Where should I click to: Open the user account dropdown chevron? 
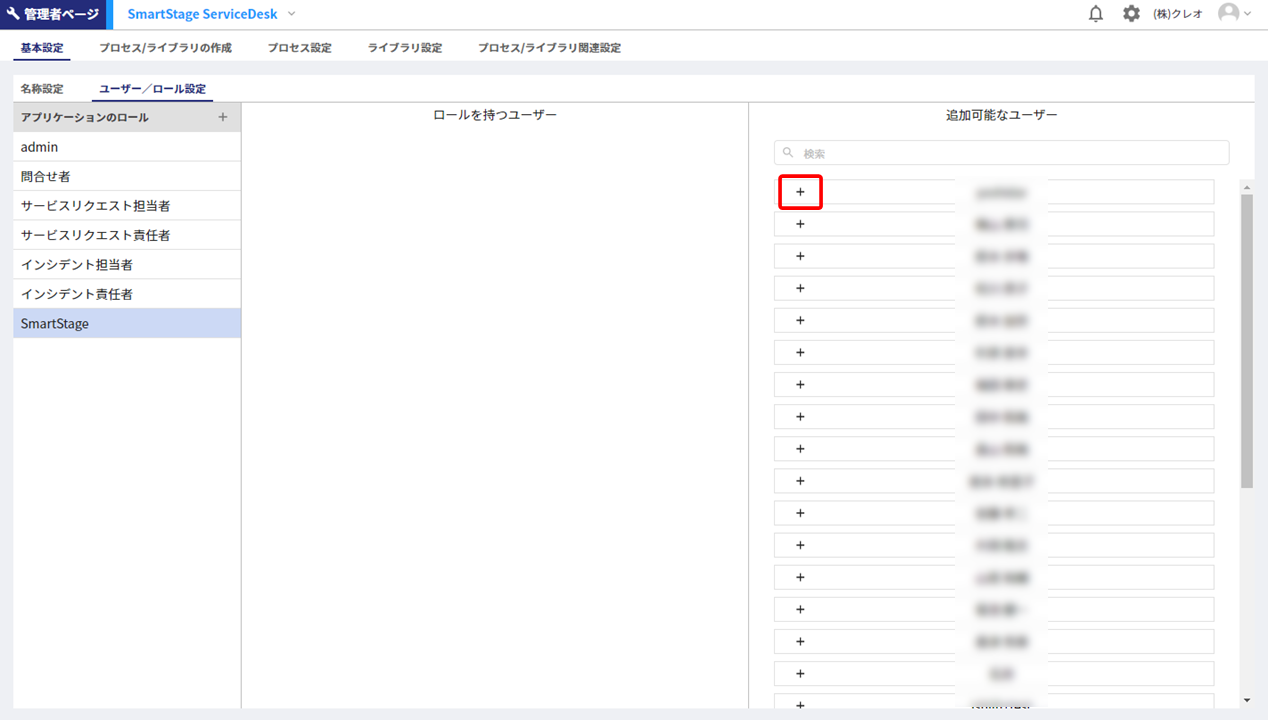[1247, 14]
